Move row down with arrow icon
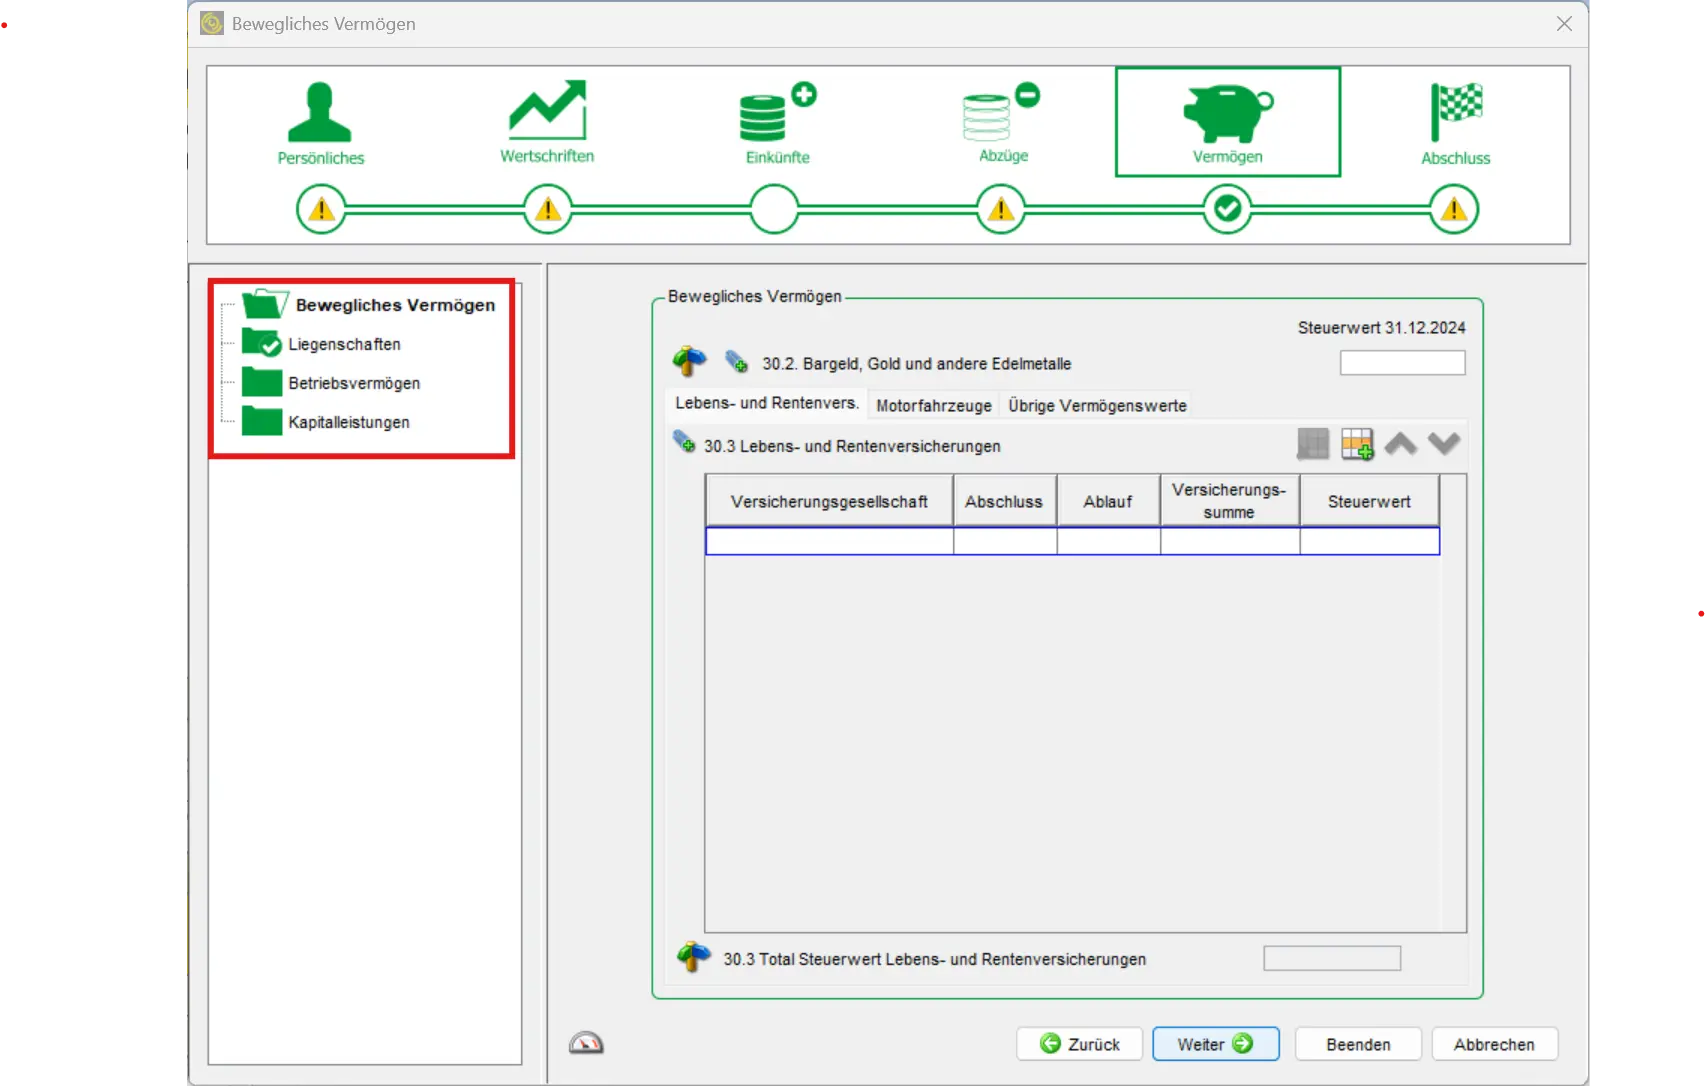The image size is (1705, 1086). click(x=1444, y=444)
